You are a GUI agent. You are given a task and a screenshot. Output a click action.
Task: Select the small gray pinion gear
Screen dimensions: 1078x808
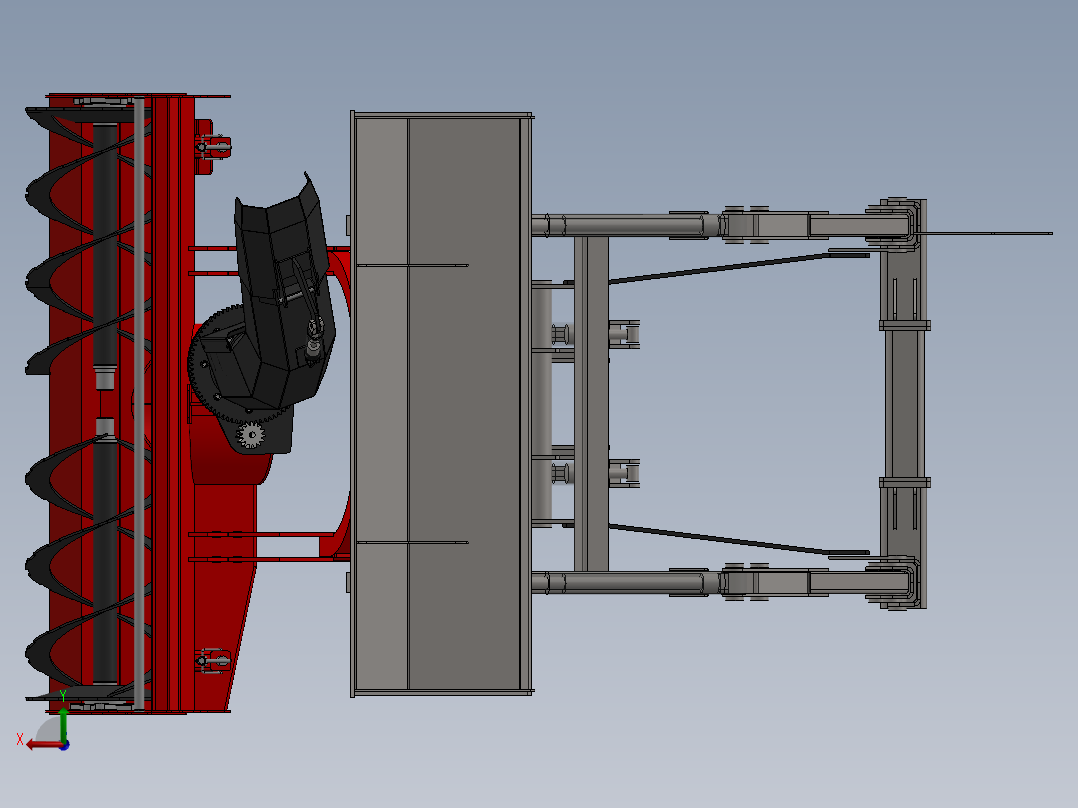point(249,434)
